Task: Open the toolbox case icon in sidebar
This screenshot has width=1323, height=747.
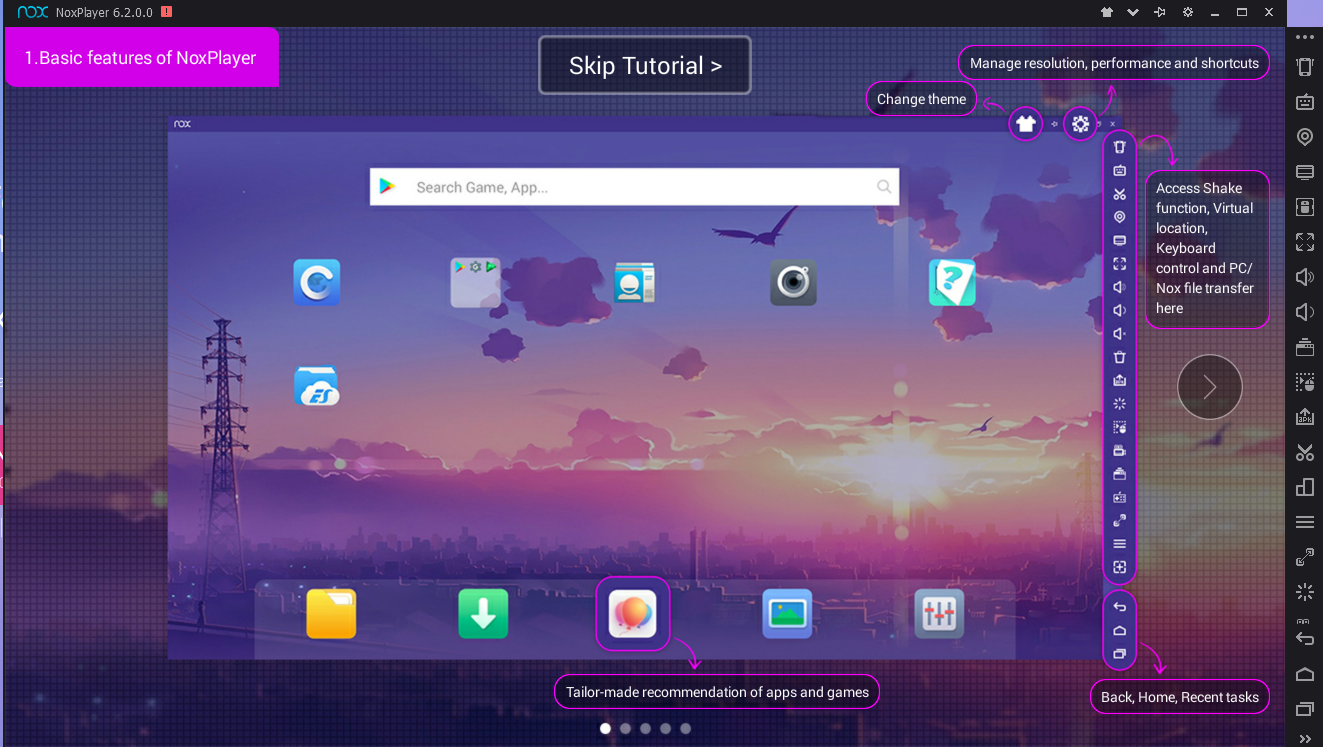Action: [1304, 347]
